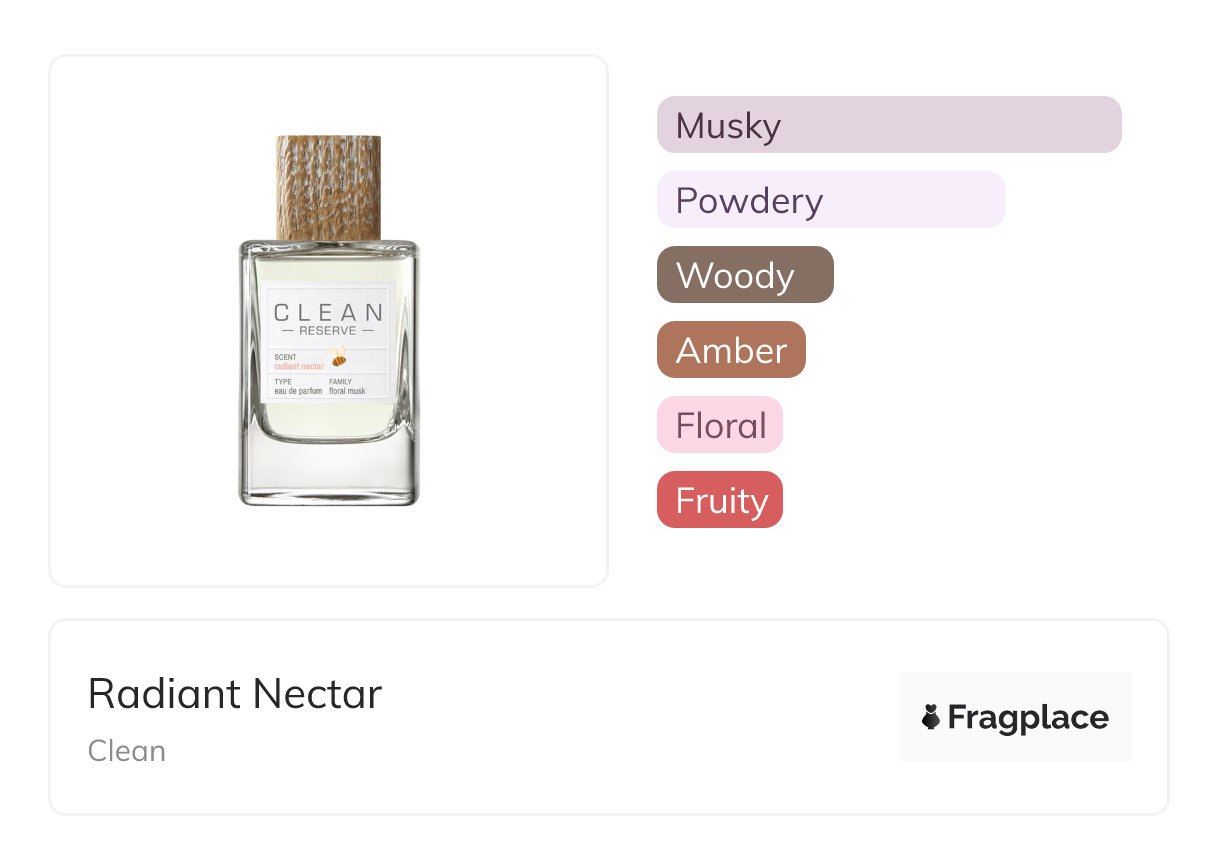1218x864 pixels.
Task: Click 'eau de parfum' type on label
Action: [x=297, y=391]
